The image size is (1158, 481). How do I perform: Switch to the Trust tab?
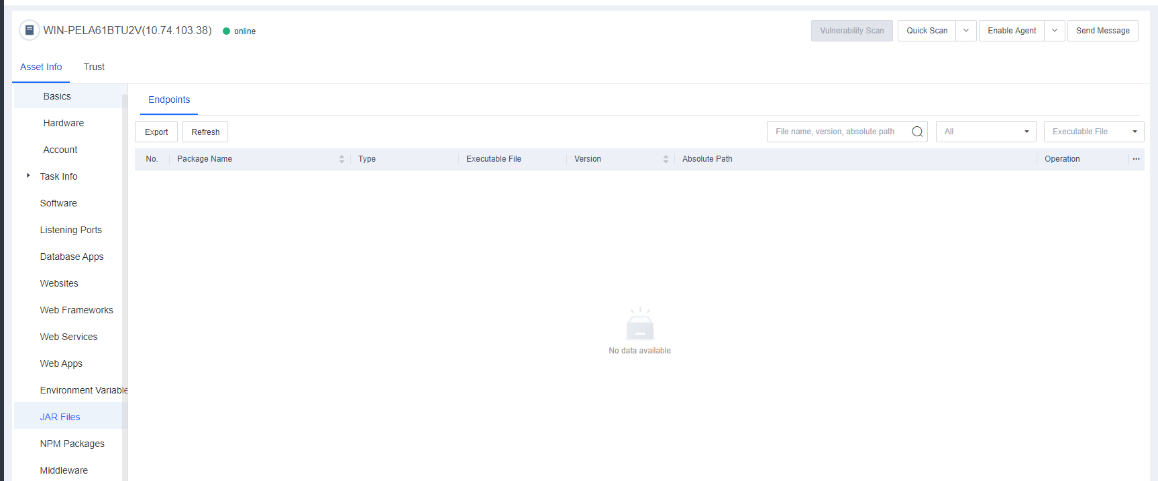pos(94,66)
